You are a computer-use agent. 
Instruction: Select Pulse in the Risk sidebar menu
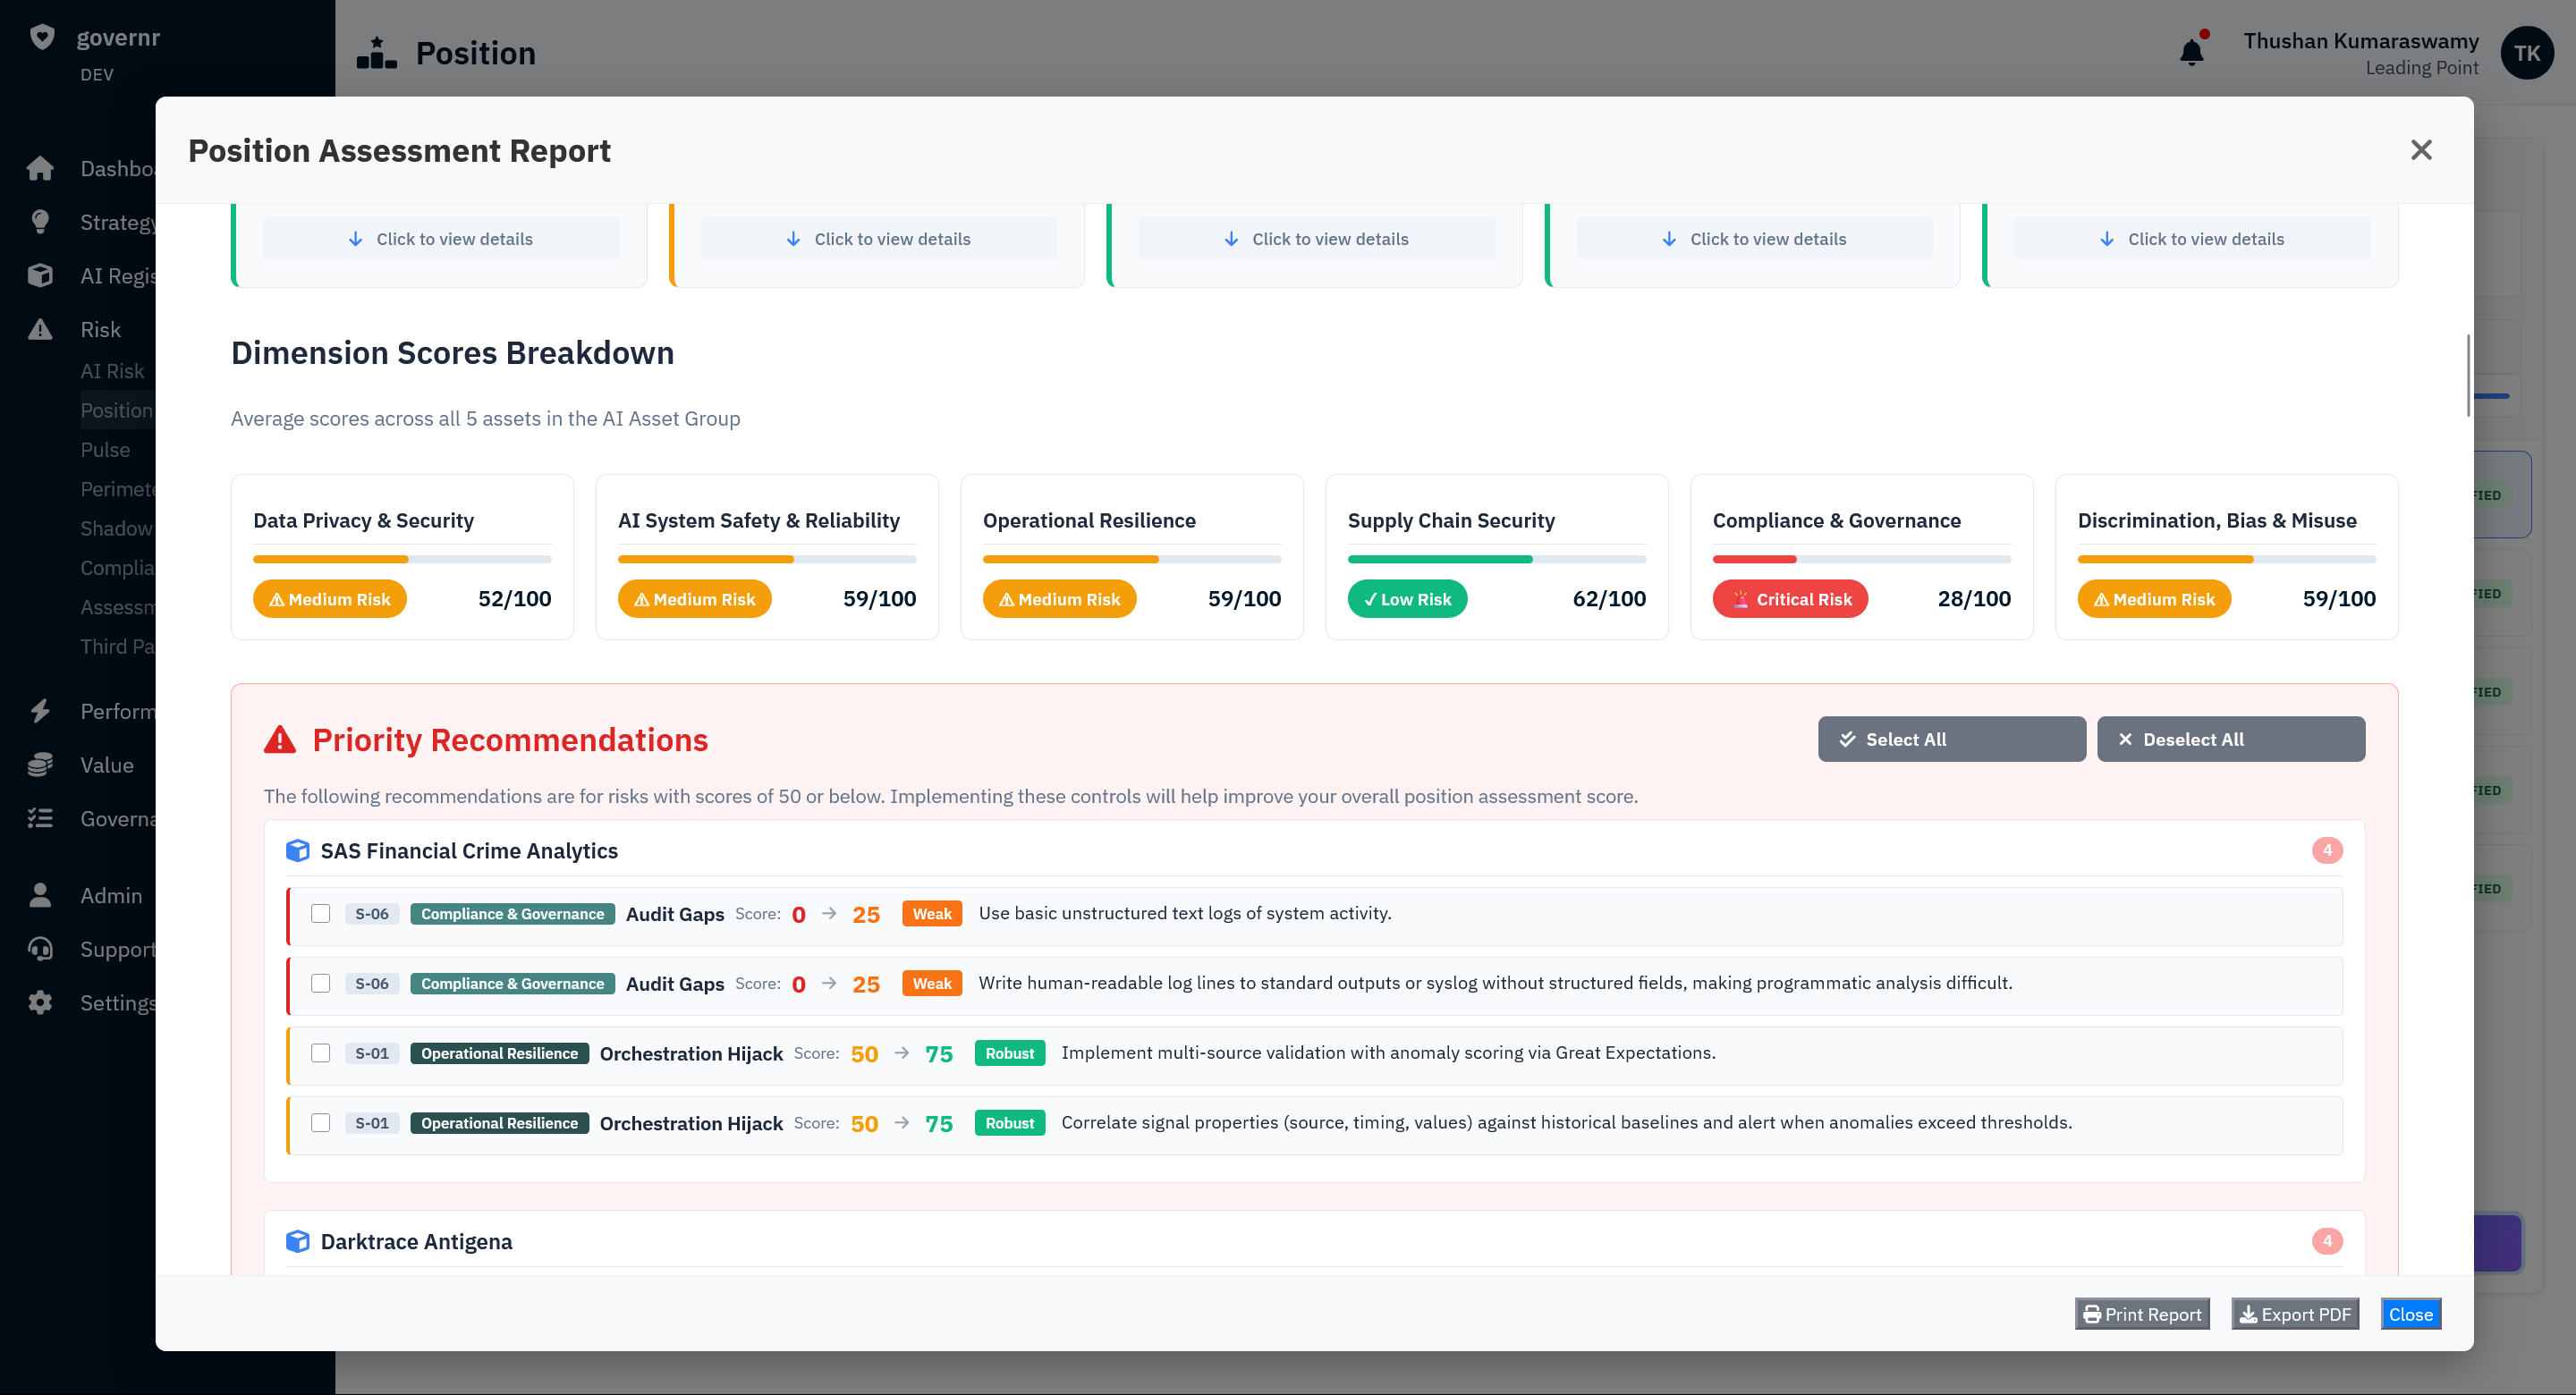click(106, 449)
